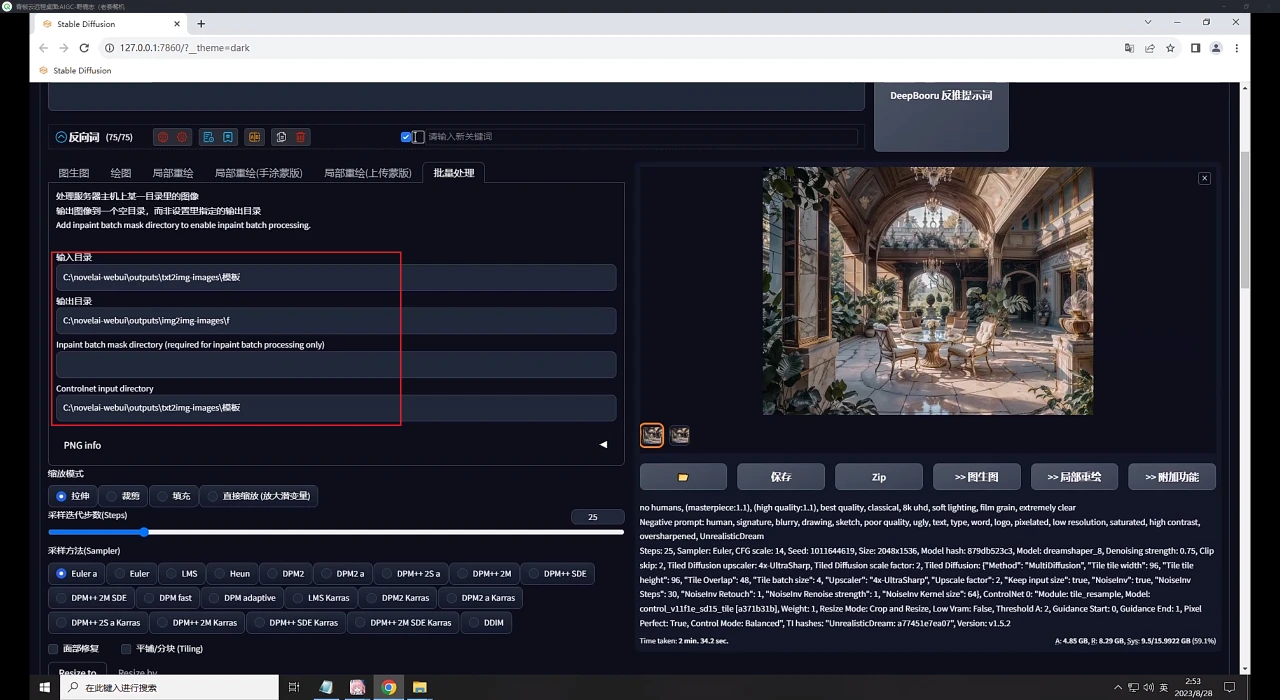Open the browser side panel

pyautogui.click(x=1195, y=48)
